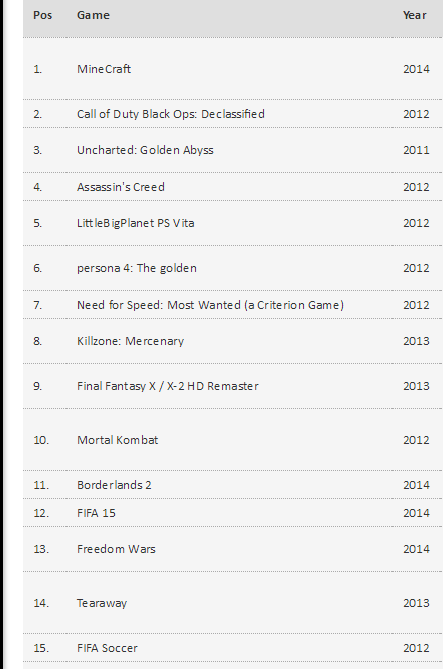Viewport: 443px width, 669px height.
Task: Select the MineCraft game entry
Action: point(104,69)
